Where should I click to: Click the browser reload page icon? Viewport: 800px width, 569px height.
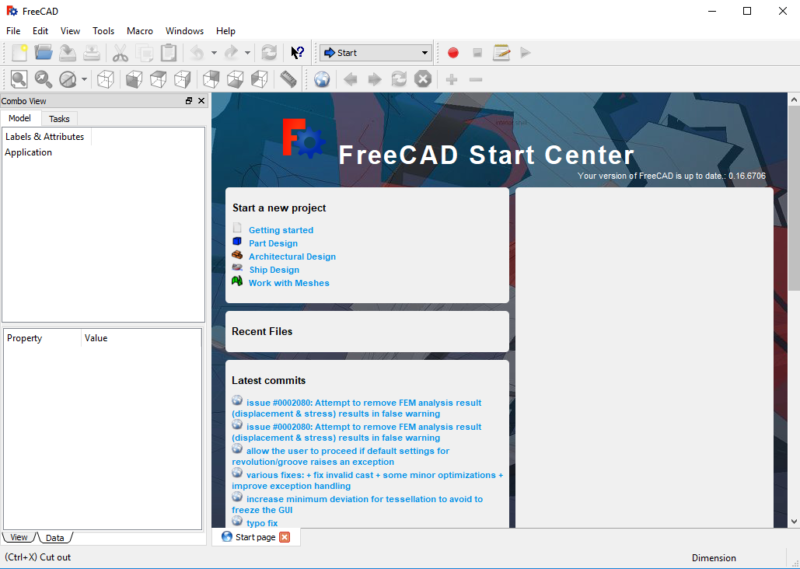tap(399, 79)
